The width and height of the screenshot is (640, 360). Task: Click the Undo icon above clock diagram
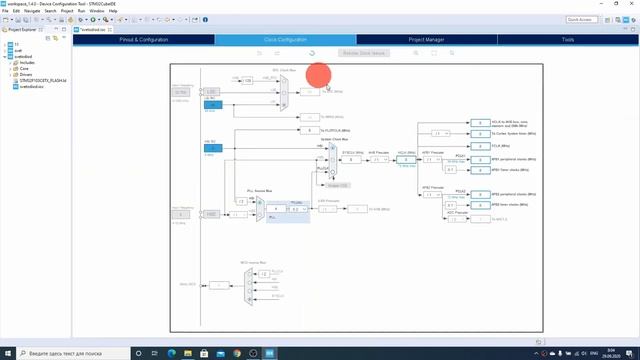tap(259, 53)
